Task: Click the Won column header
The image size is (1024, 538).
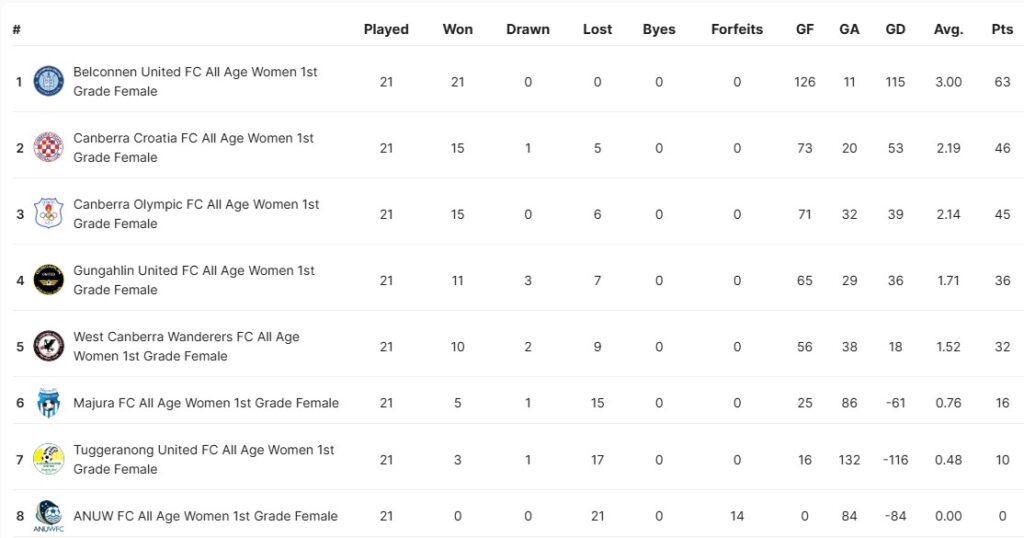Action: 458,29
